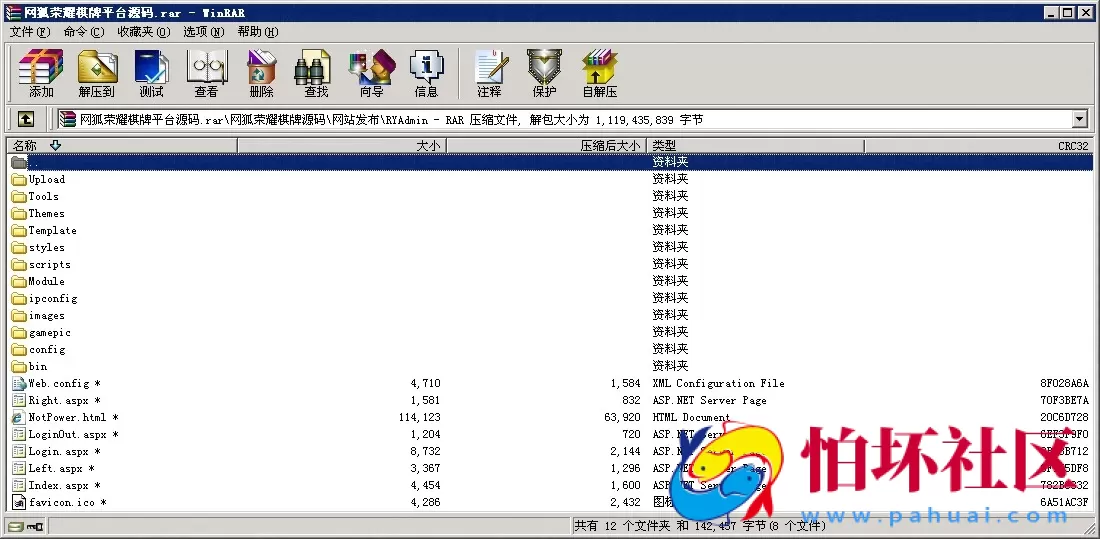Click the WinRAR title bar icon
Viewport: 1100px width, 539px height.
(13, 12)
